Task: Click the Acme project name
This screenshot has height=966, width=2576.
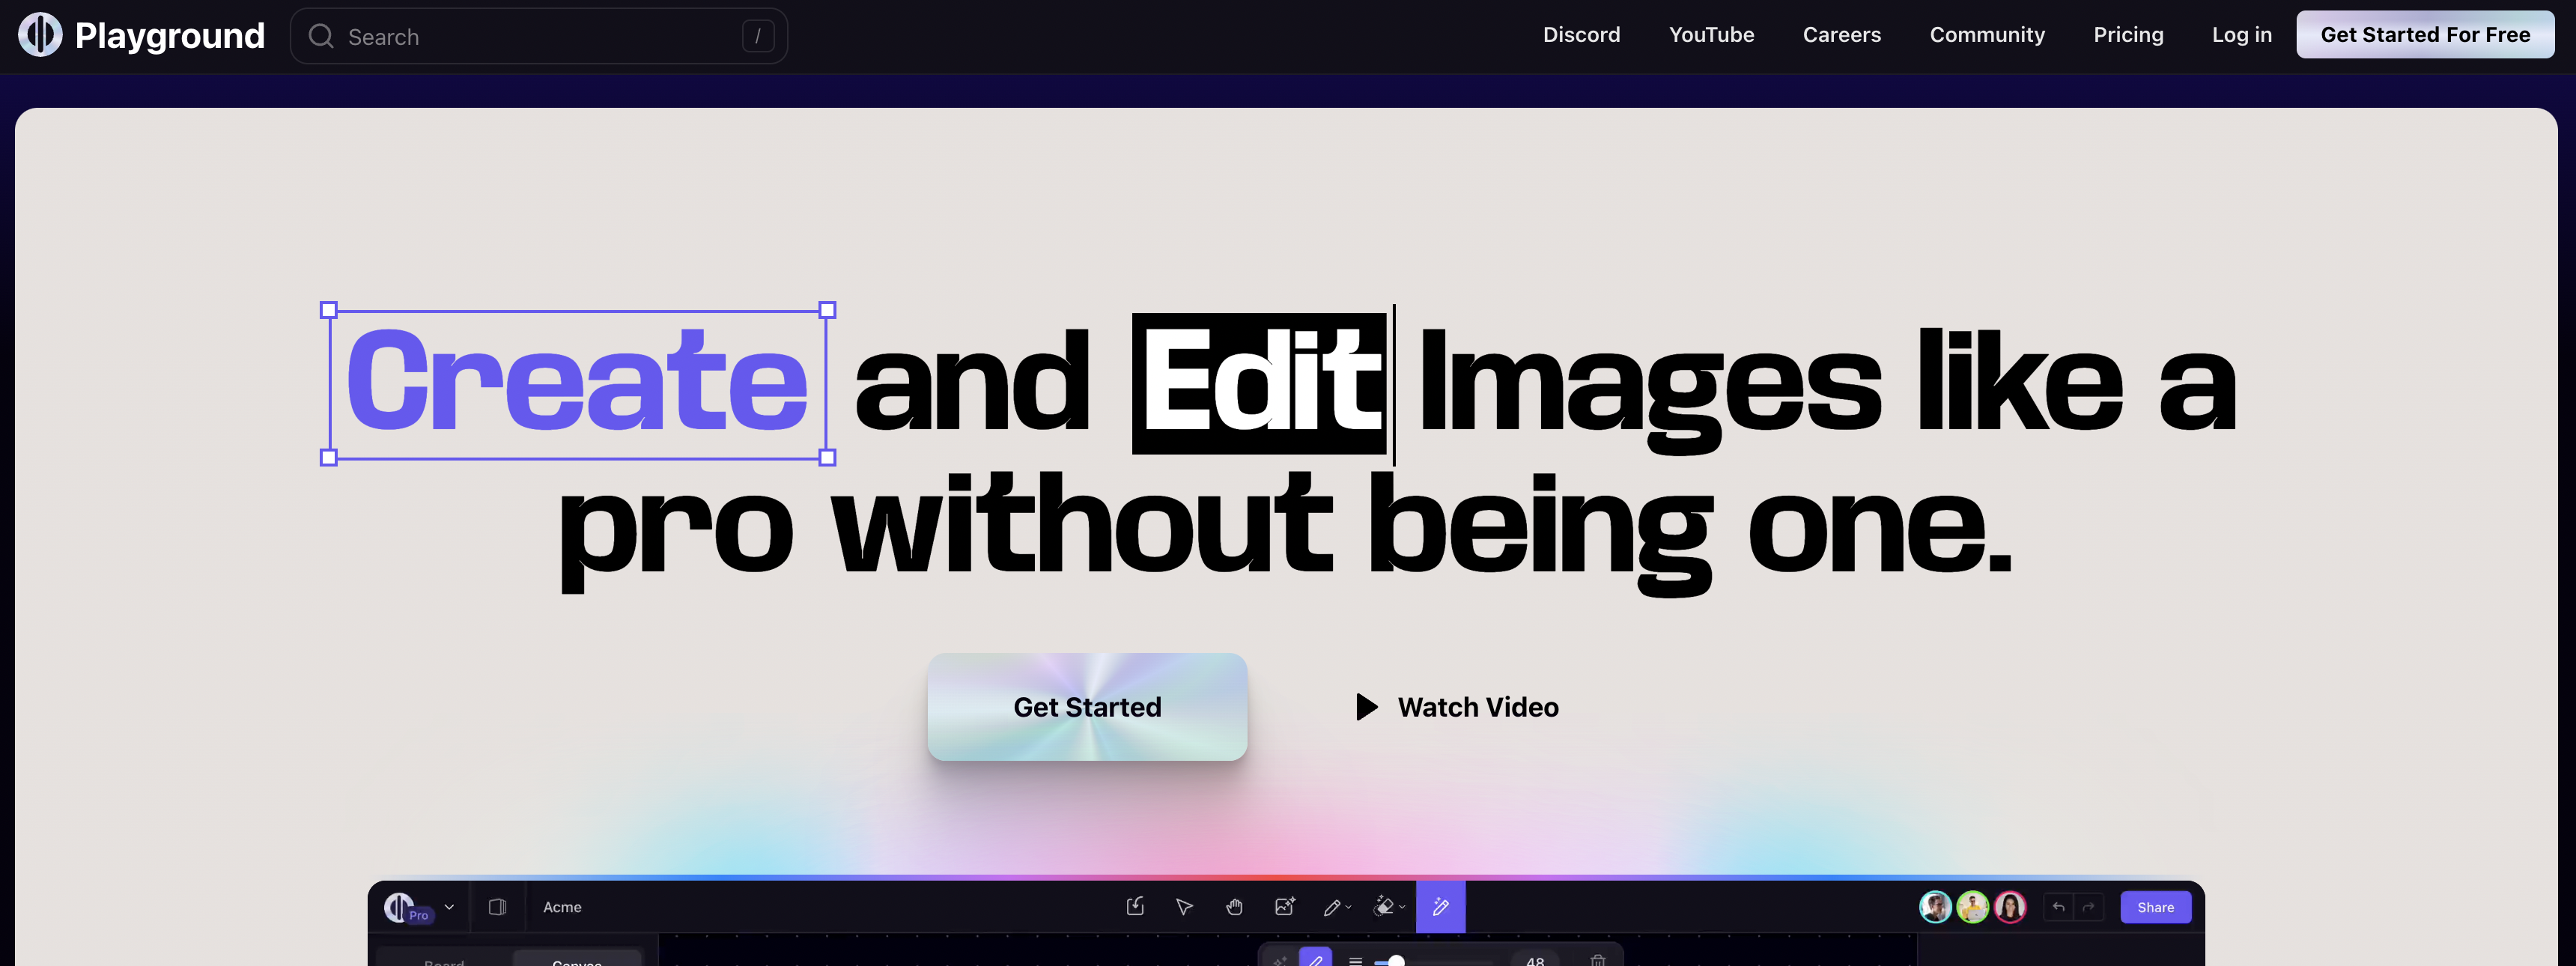Action: (562, 907)
